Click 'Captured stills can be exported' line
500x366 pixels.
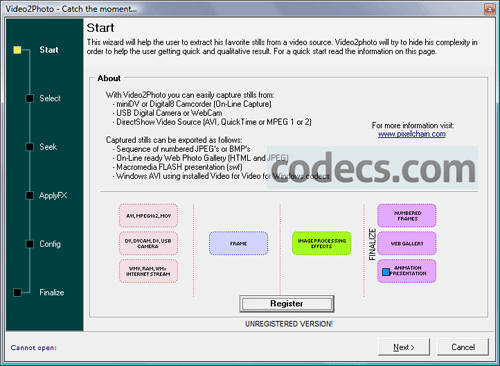pyautogui.click(x=174, y=140)
